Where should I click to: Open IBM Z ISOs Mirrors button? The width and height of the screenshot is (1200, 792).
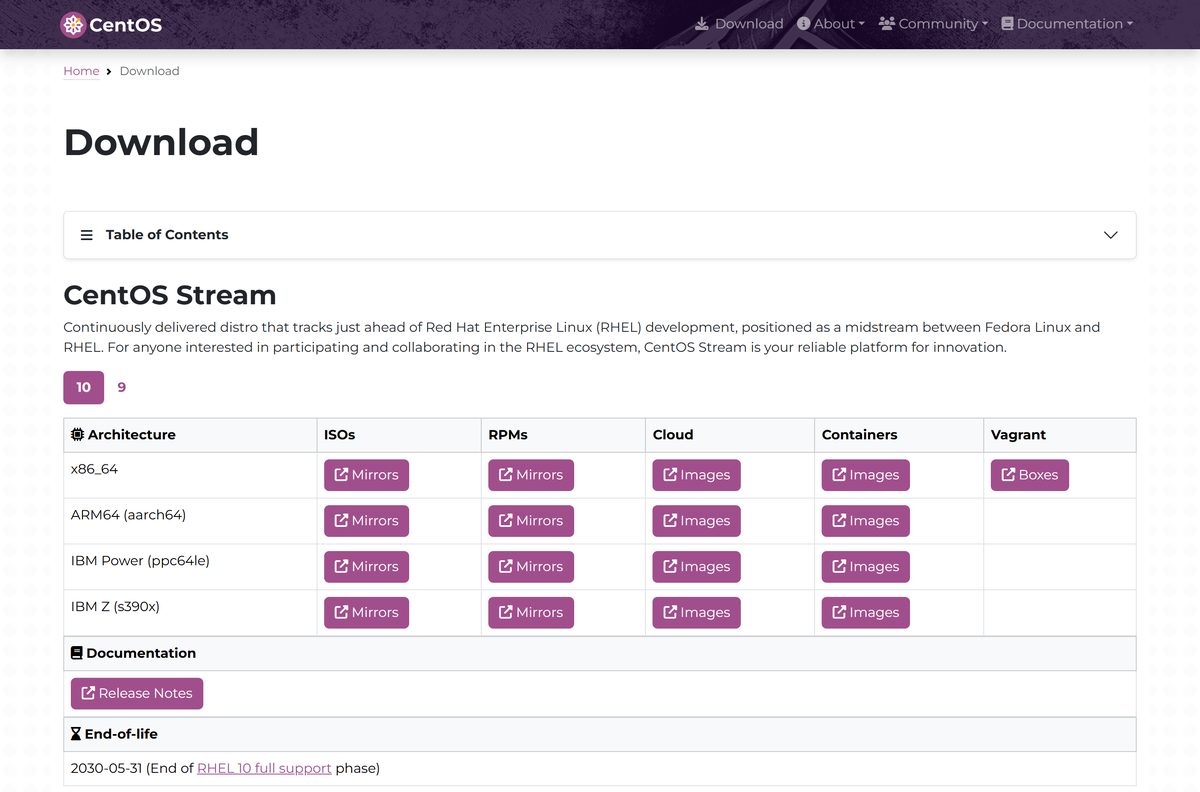(366, 613)
